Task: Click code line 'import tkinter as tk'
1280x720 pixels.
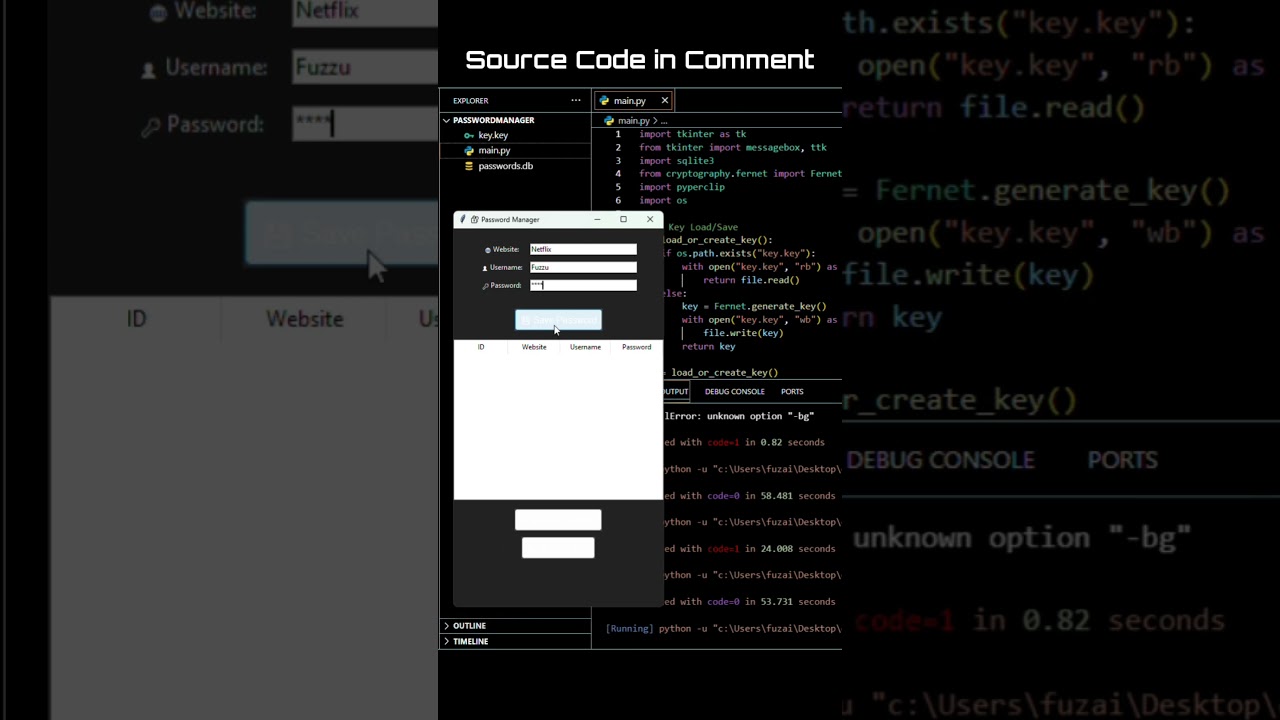Action: [693, 134]
